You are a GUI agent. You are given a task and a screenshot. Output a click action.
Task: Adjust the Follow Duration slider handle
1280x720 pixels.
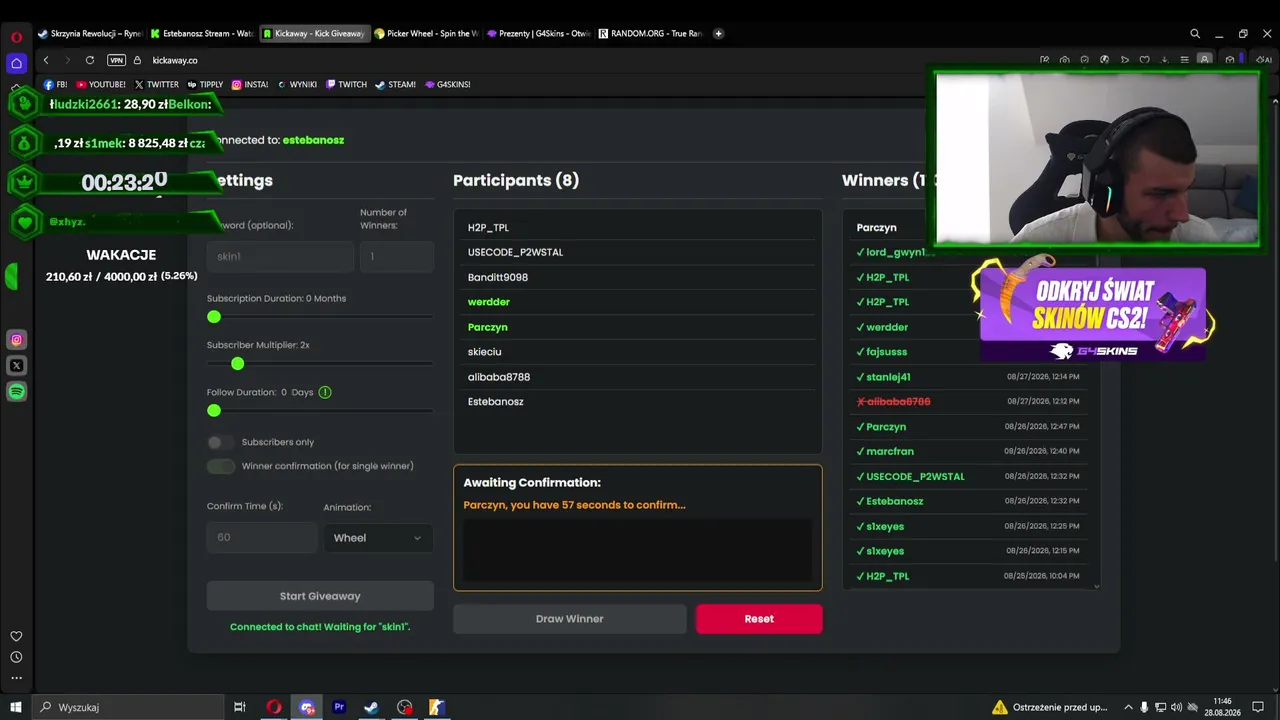pos(214,411)
